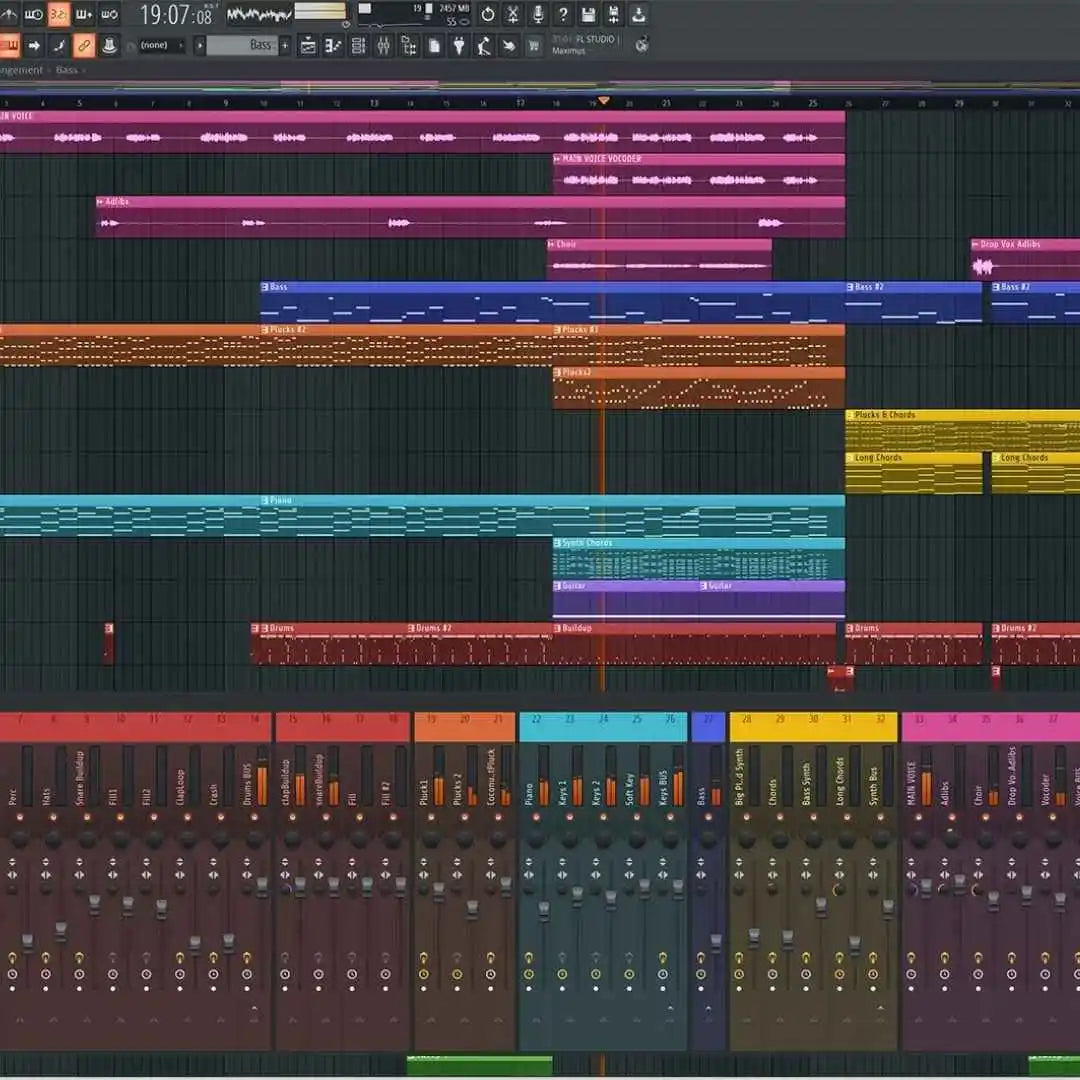Toggle the orange link icon
The image size is (1080, 1080).
click(84, 45)
